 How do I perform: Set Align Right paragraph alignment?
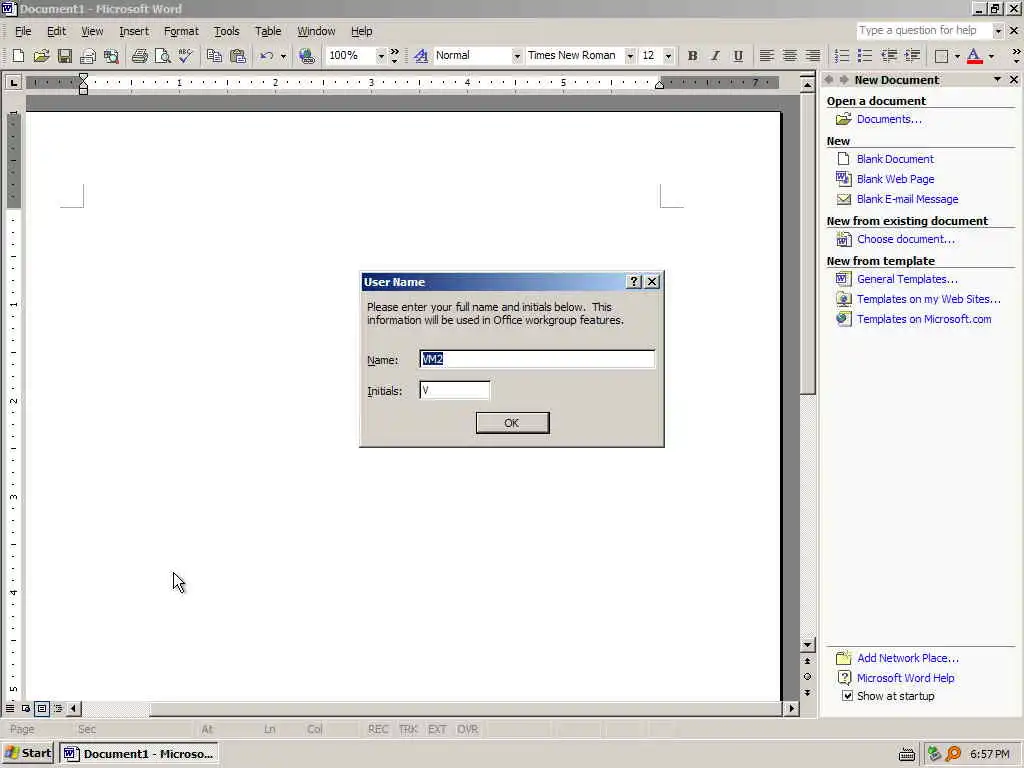coord(812,56)
